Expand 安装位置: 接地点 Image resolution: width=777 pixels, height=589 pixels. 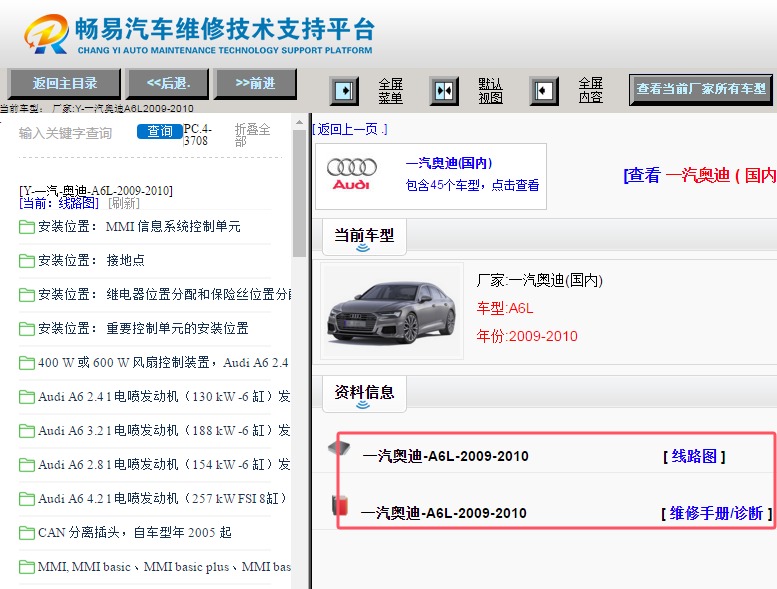[x=91, y=261]
